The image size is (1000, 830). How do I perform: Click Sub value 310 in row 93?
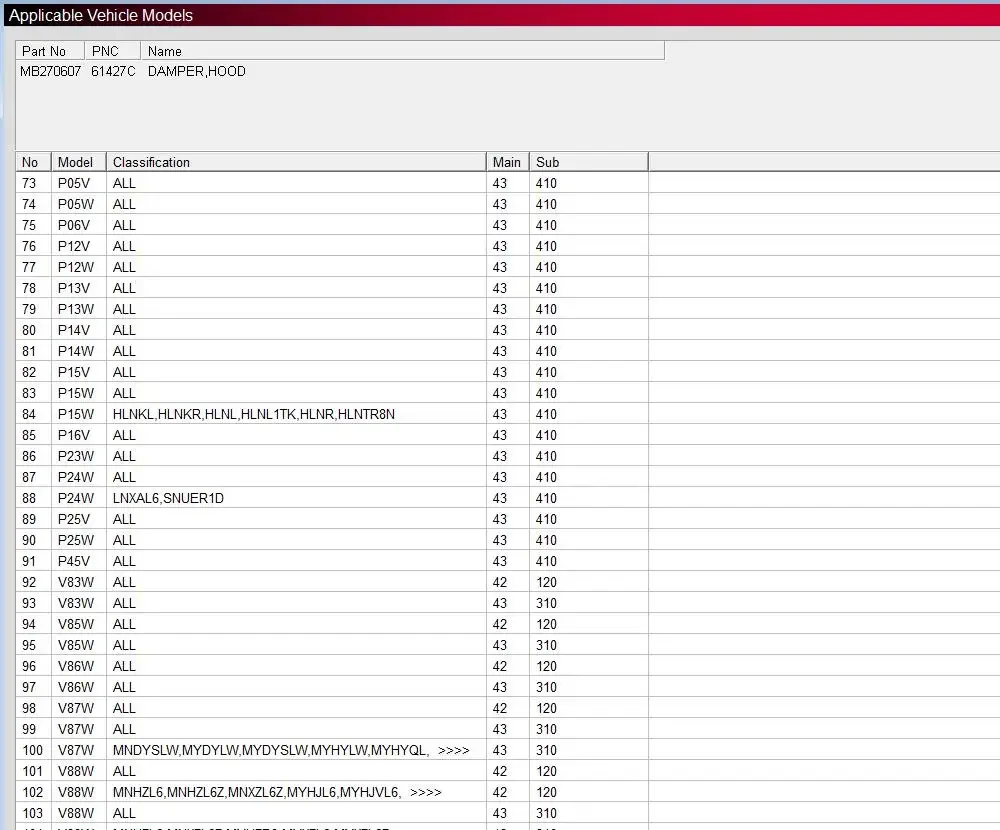pyautogui.click(x=547, y=604)
